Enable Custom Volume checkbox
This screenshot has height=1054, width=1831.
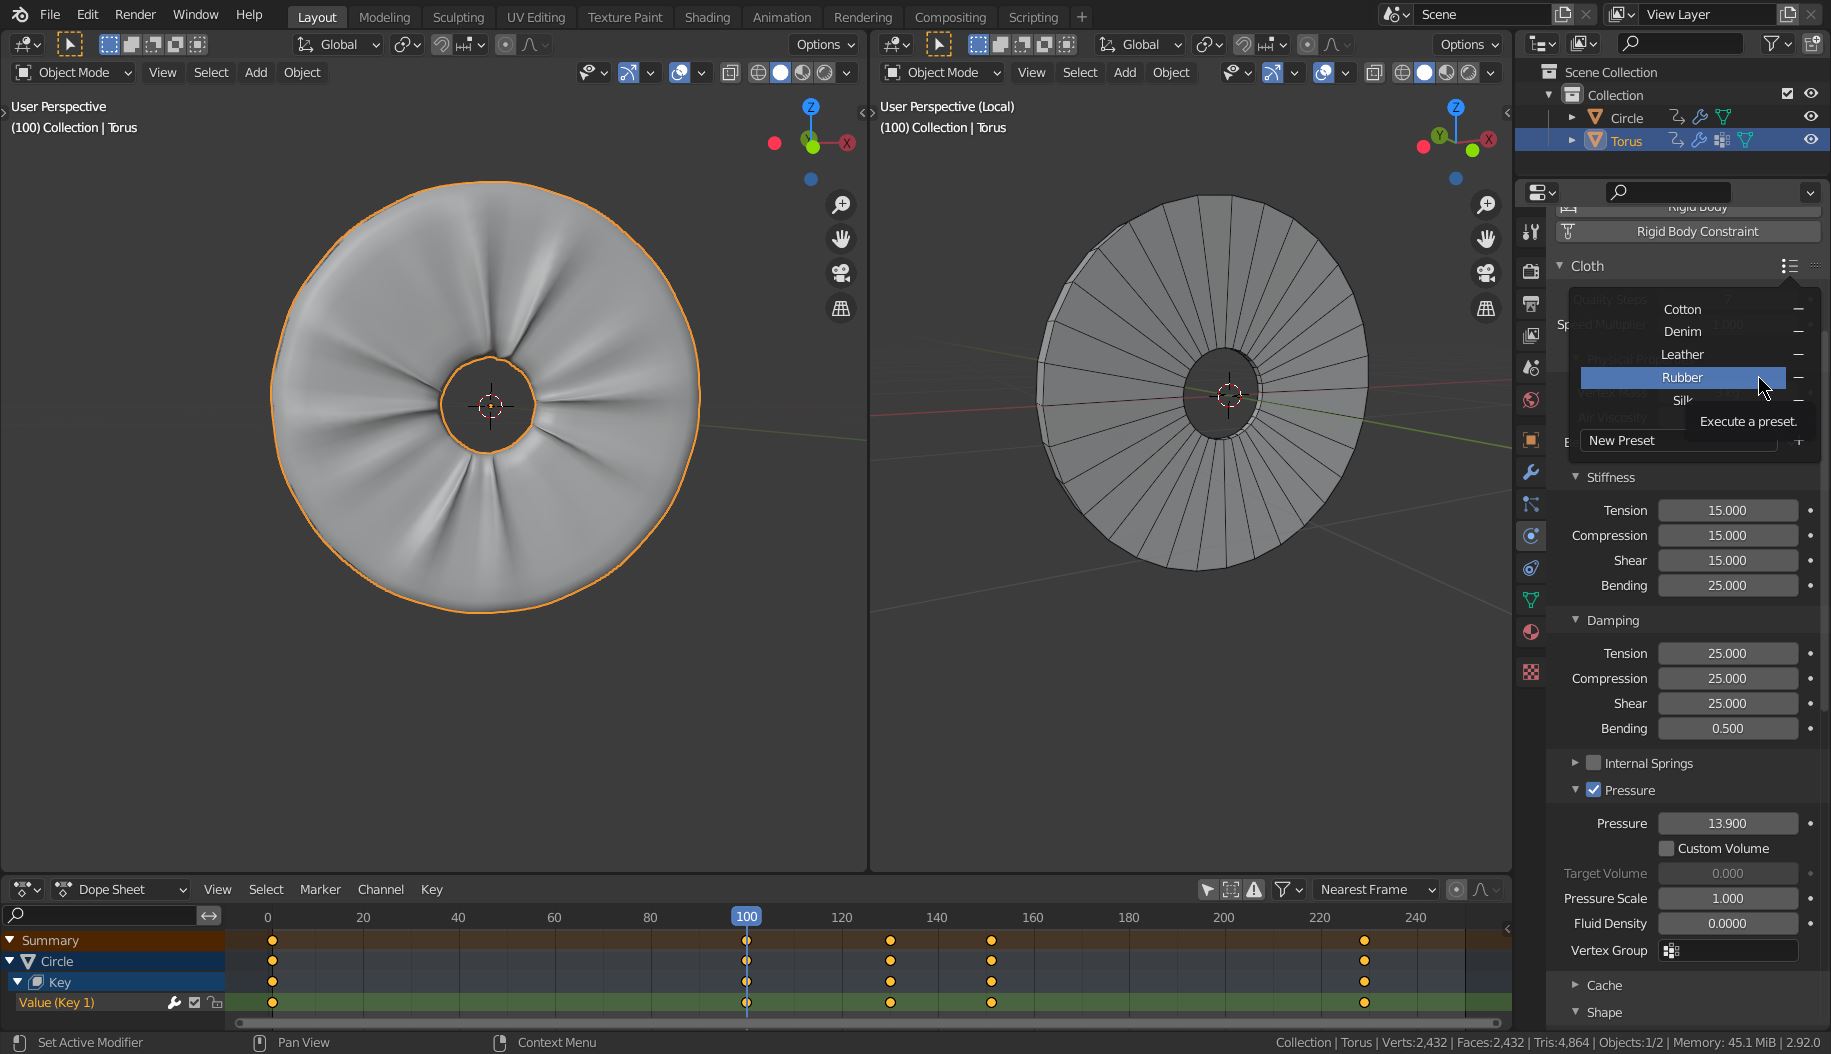tap(1666, 848)
